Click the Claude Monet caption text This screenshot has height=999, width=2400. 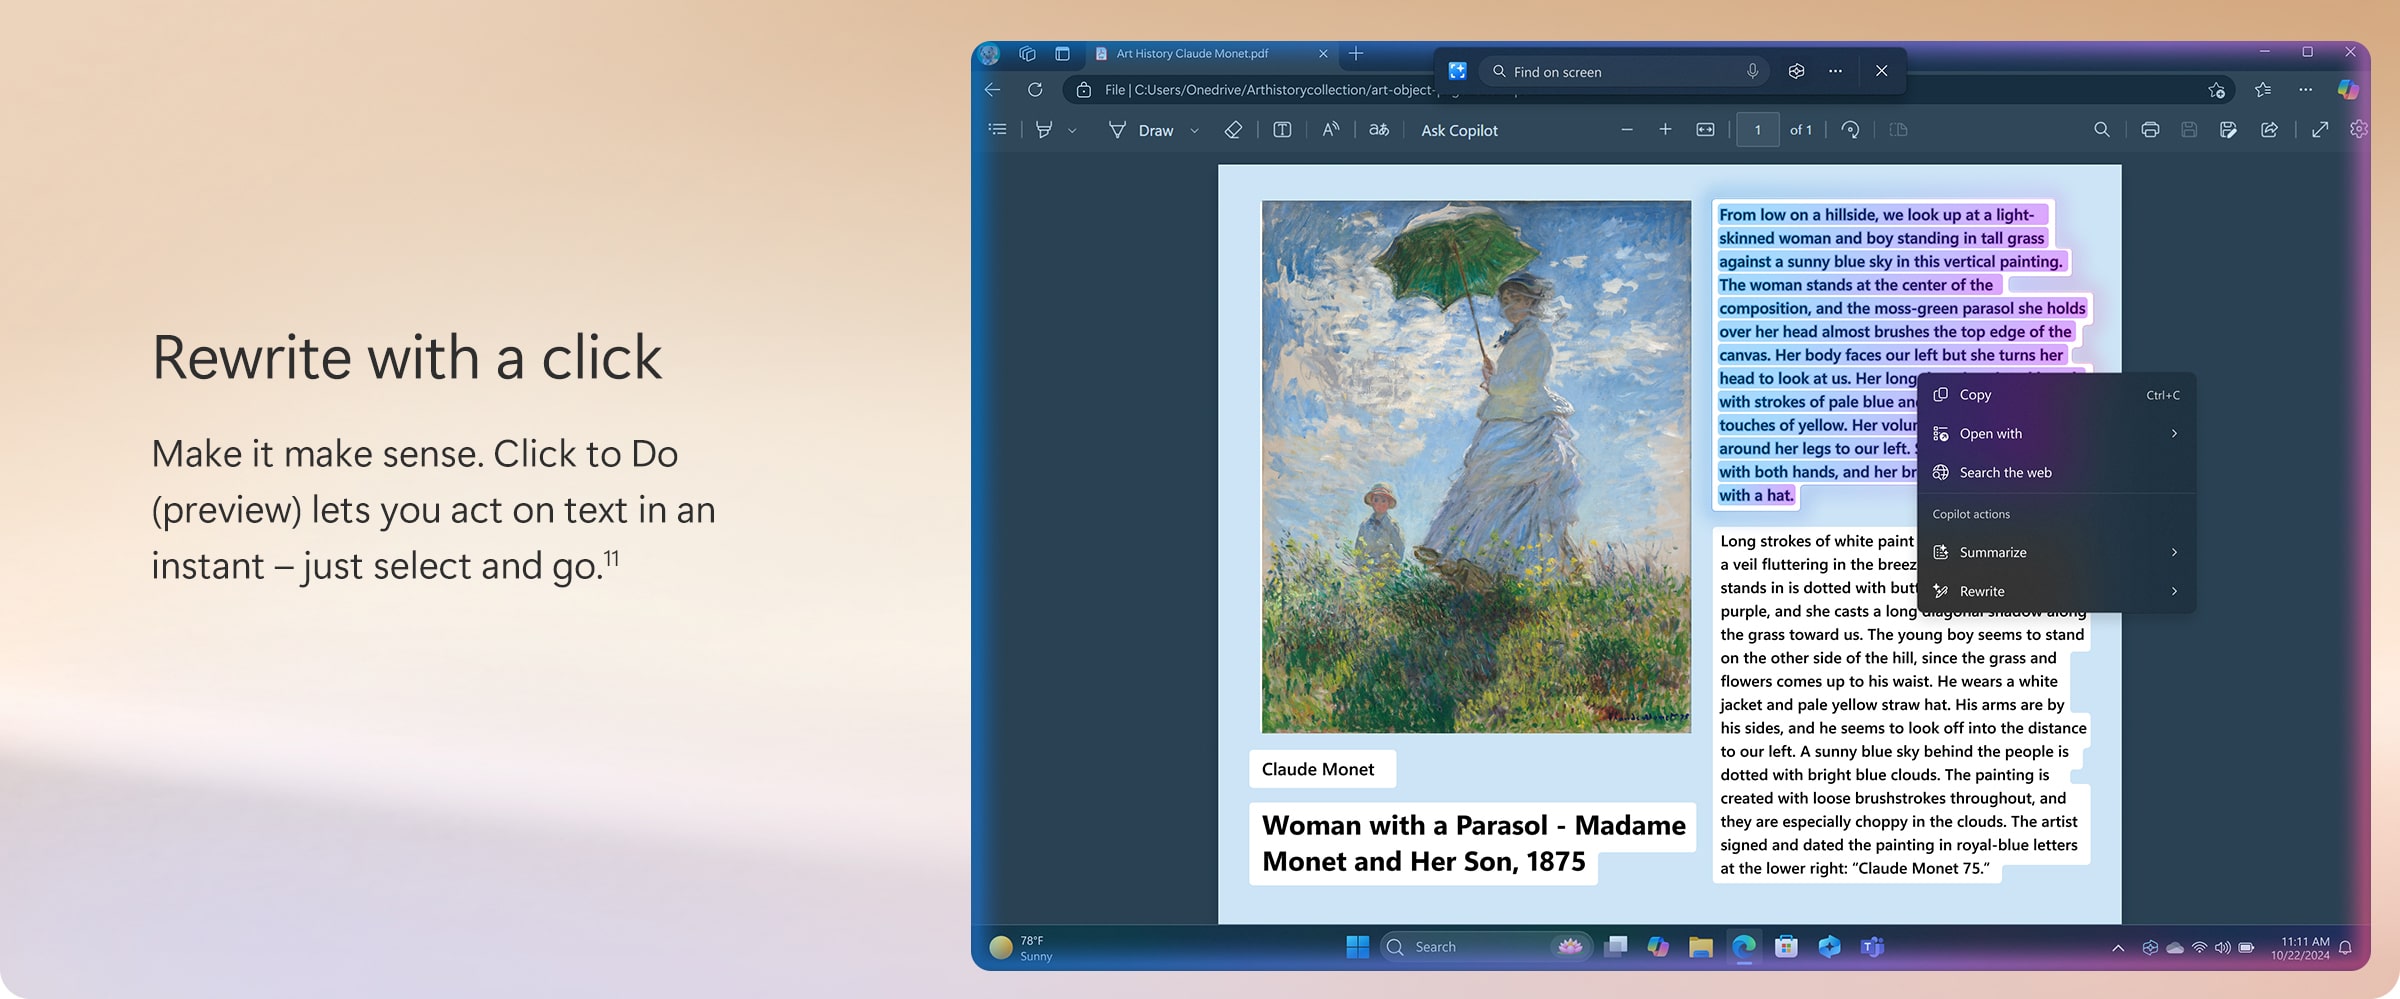1318,769
